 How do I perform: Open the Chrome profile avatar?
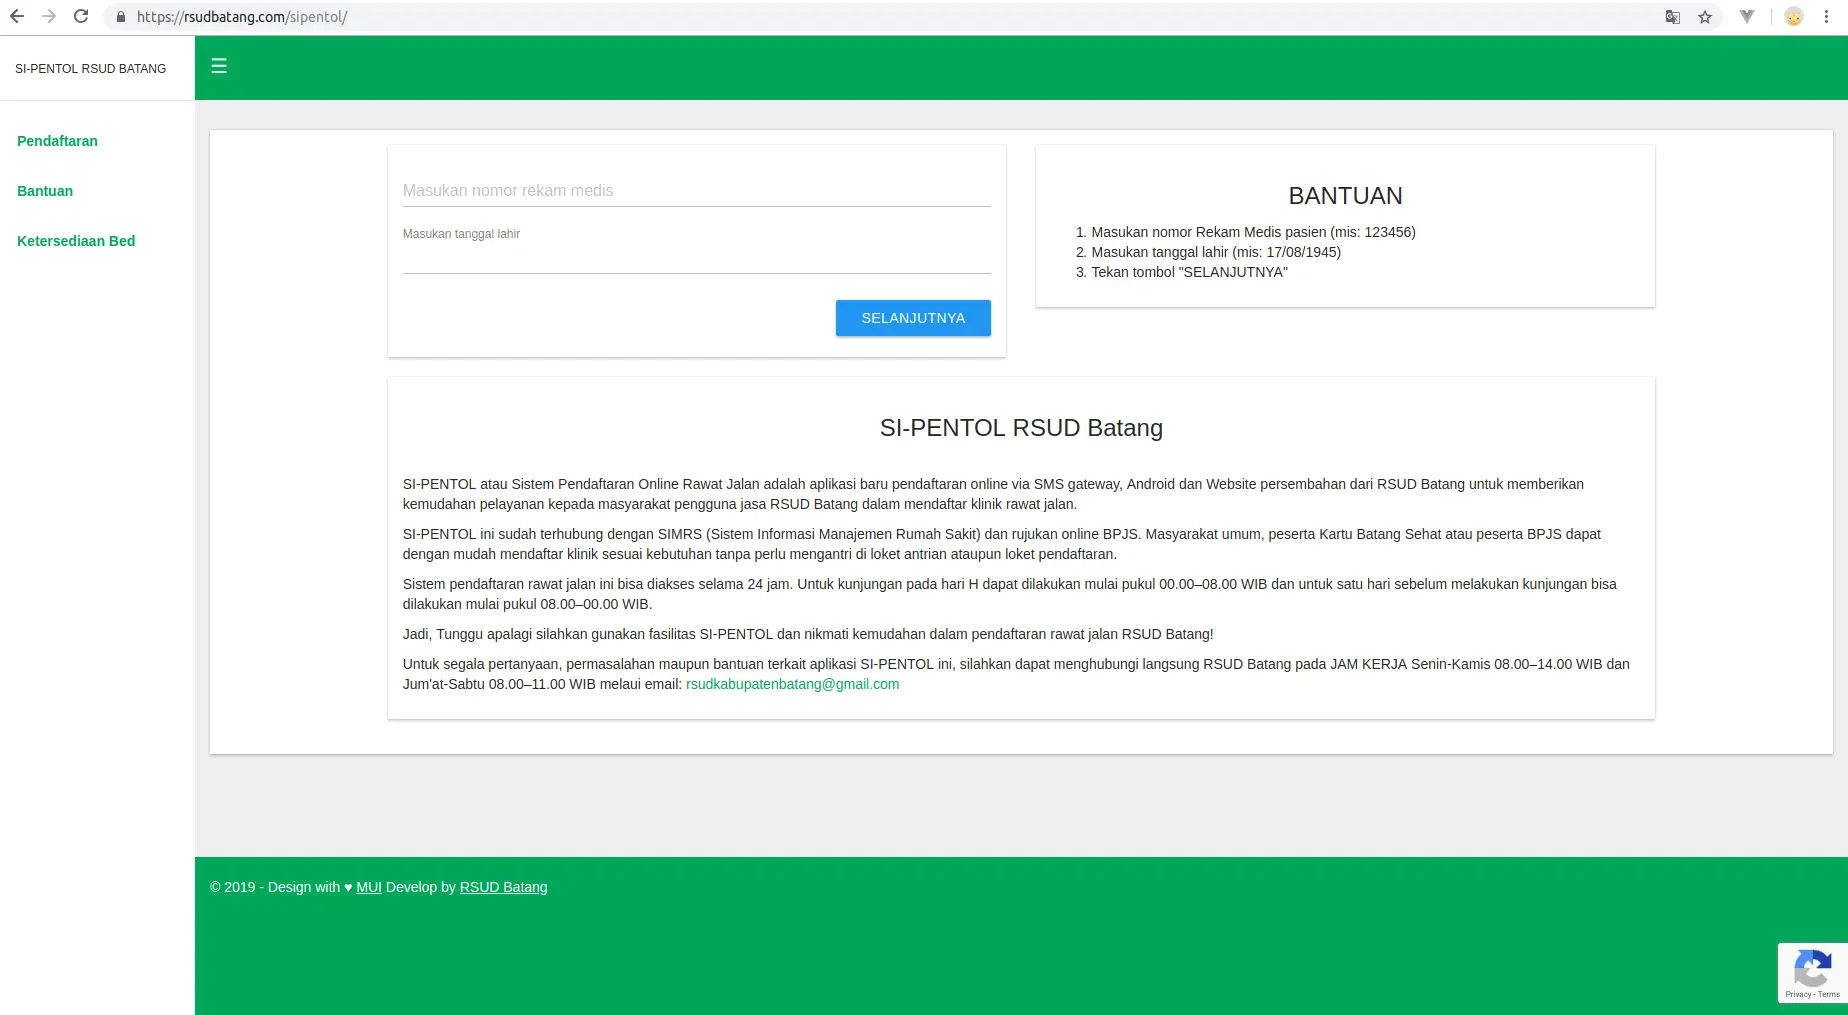1794,17
